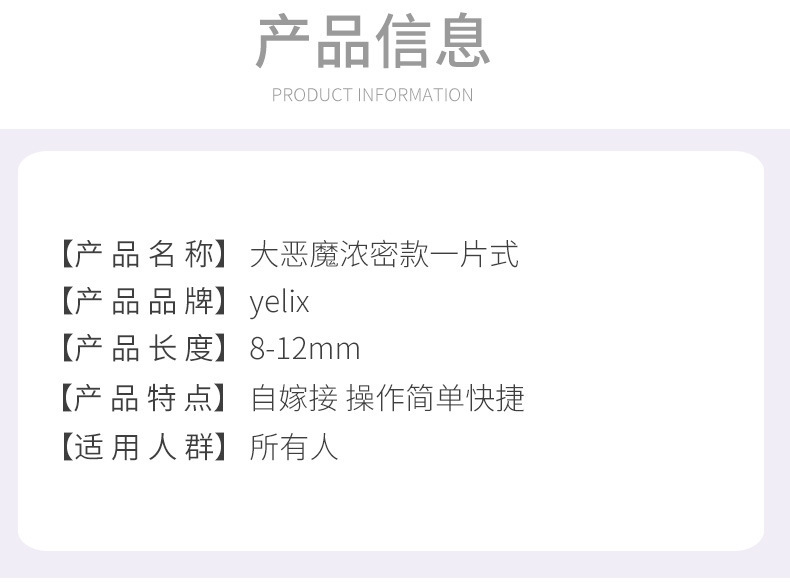The image size is (790, 586).
Task: Select the 【适用人群】 label
Action: tap(140, 446)
